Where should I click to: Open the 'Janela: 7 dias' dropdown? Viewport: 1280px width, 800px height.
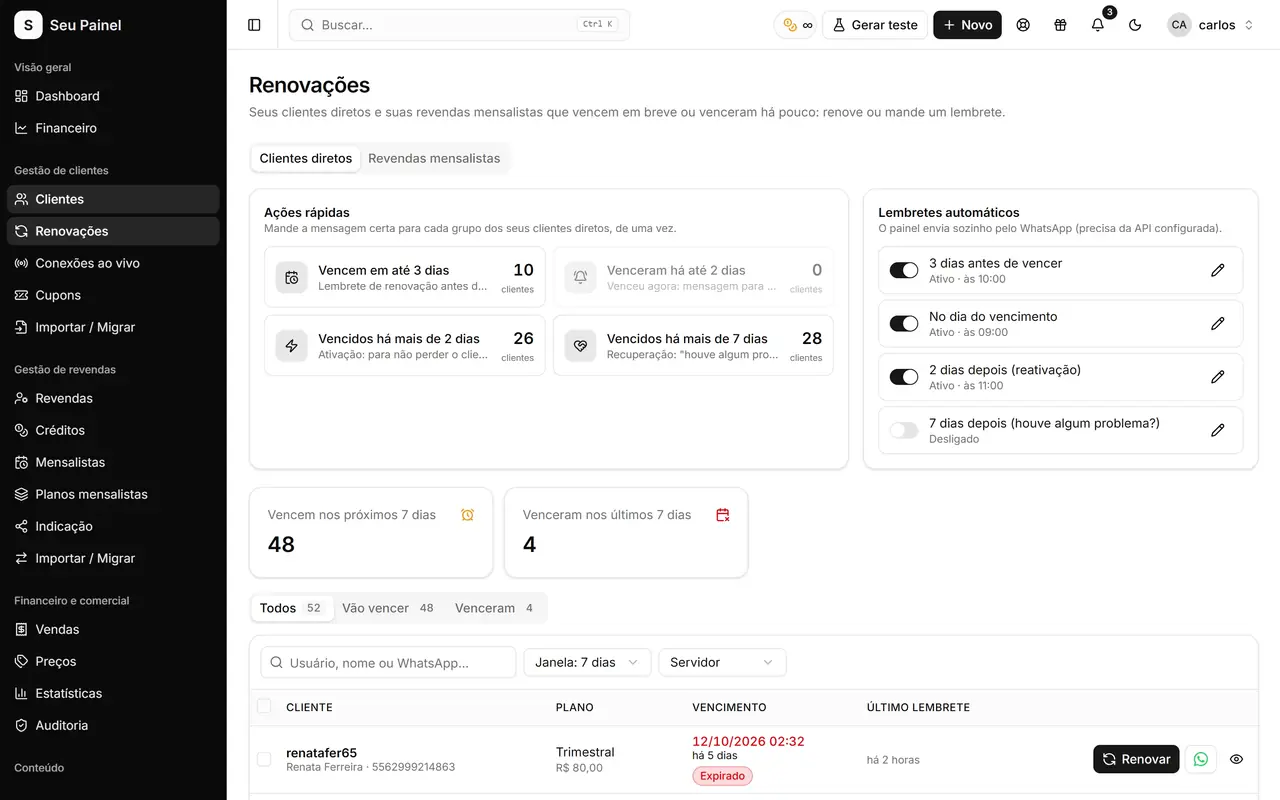tap(587, 662)
